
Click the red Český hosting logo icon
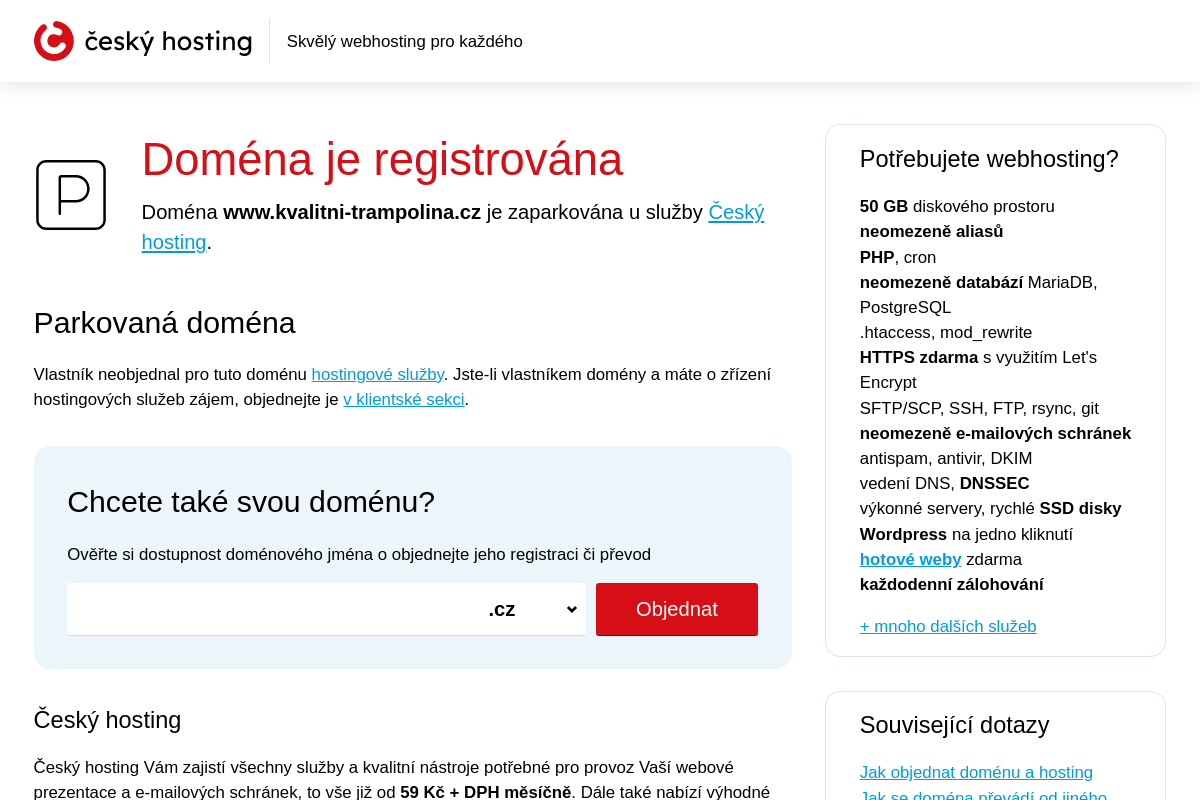coord(52,41)
